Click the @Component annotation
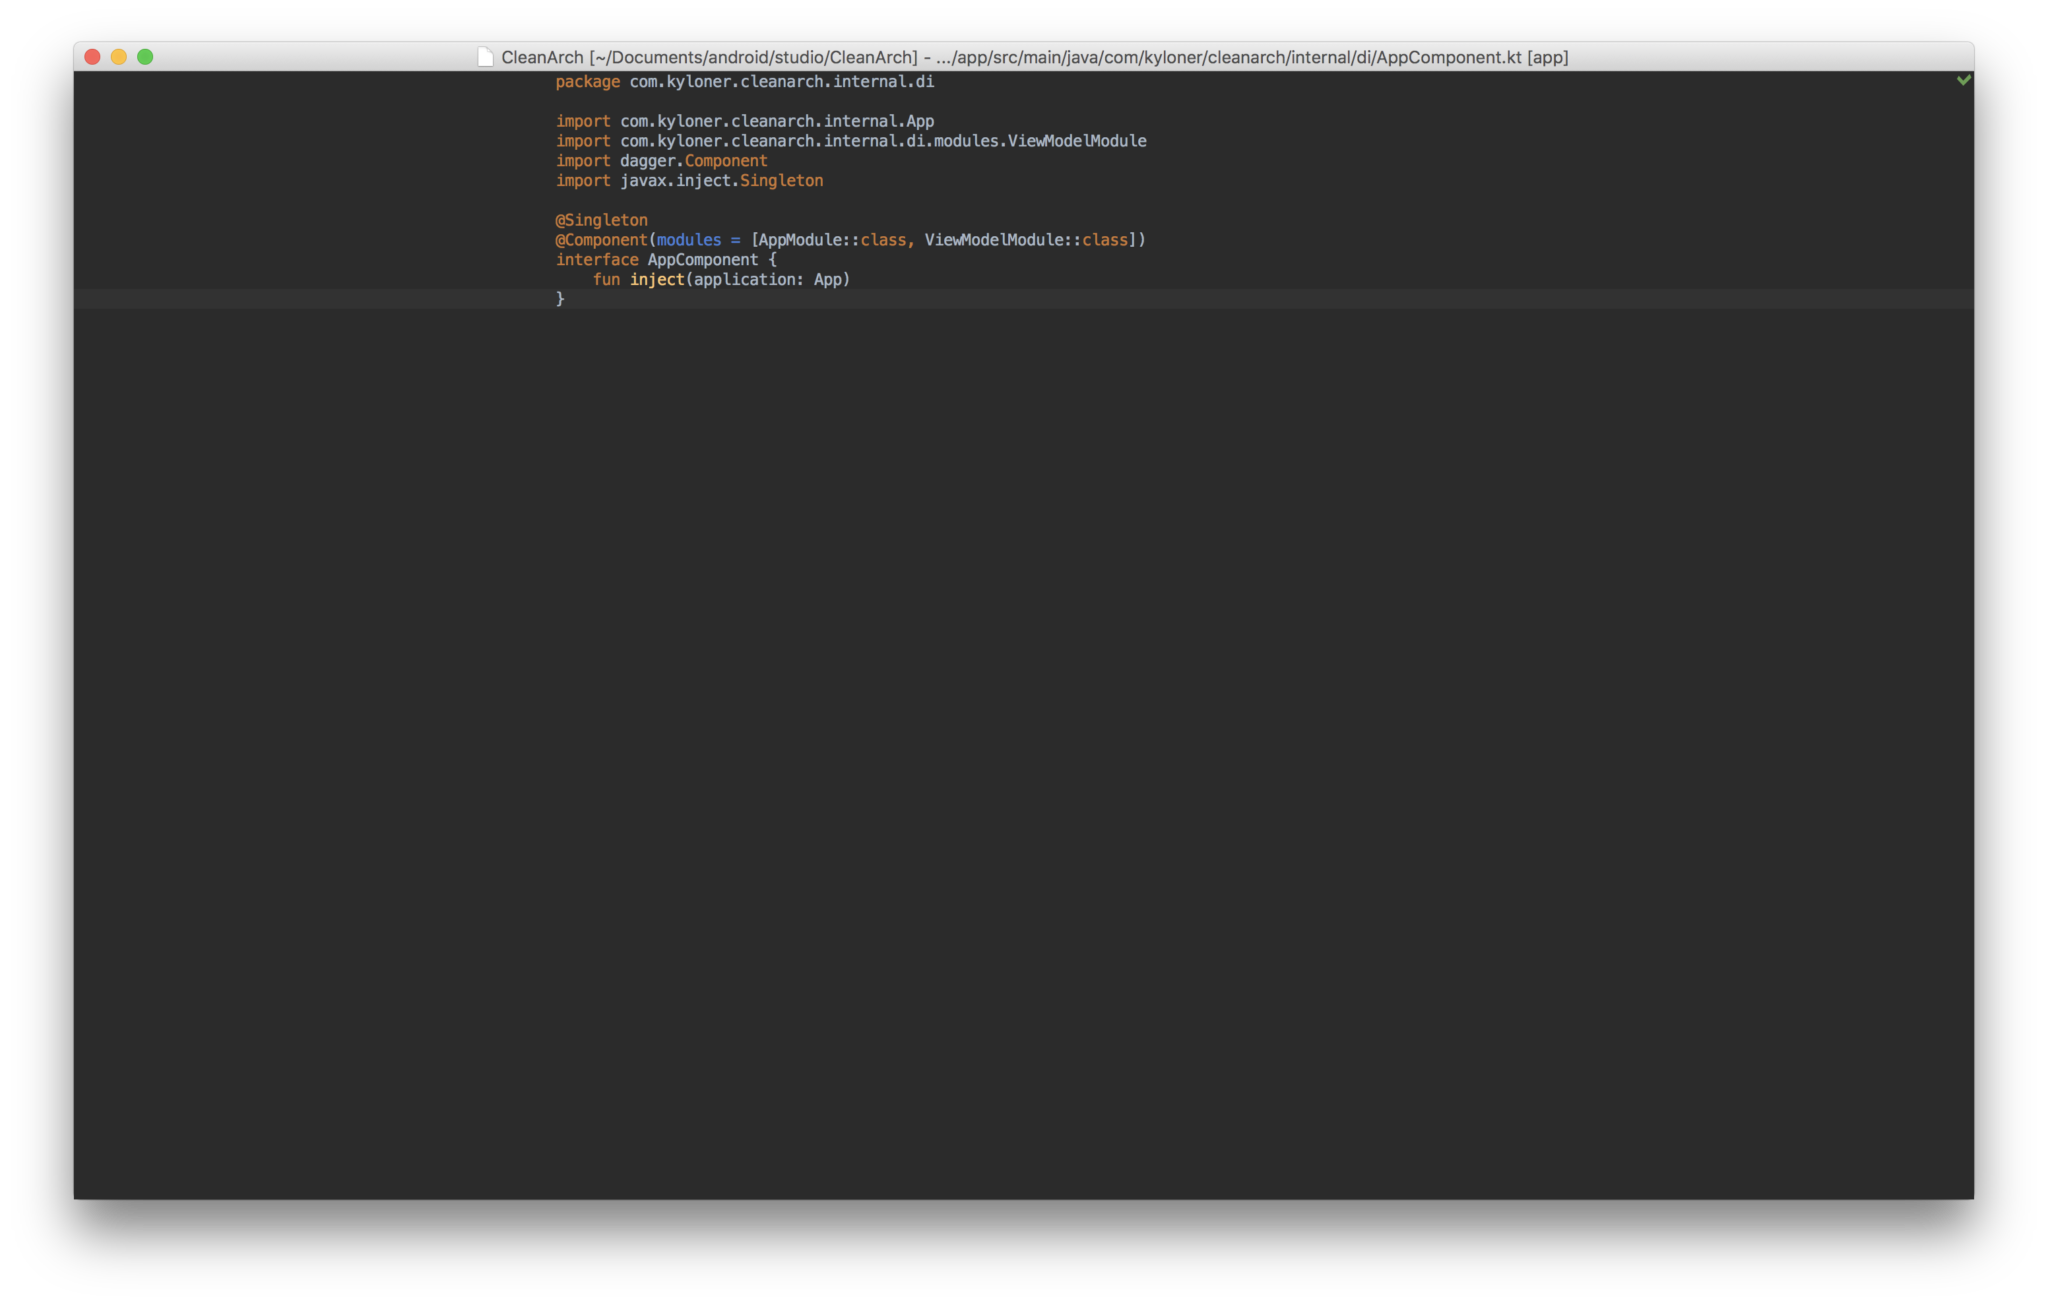 pos(601,240)
